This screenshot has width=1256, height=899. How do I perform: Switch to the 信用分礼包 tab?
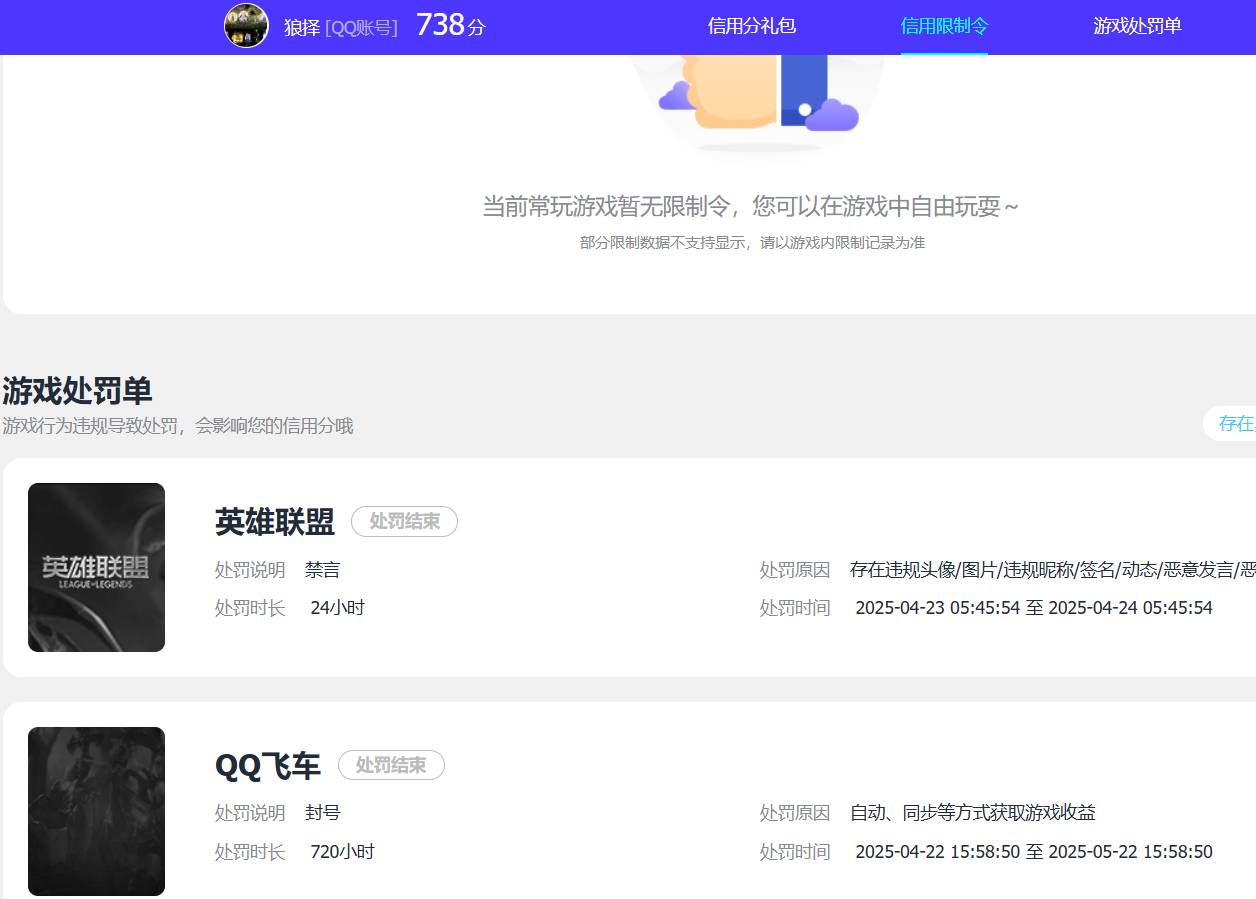pyautogui.click(x=751, y=27)
